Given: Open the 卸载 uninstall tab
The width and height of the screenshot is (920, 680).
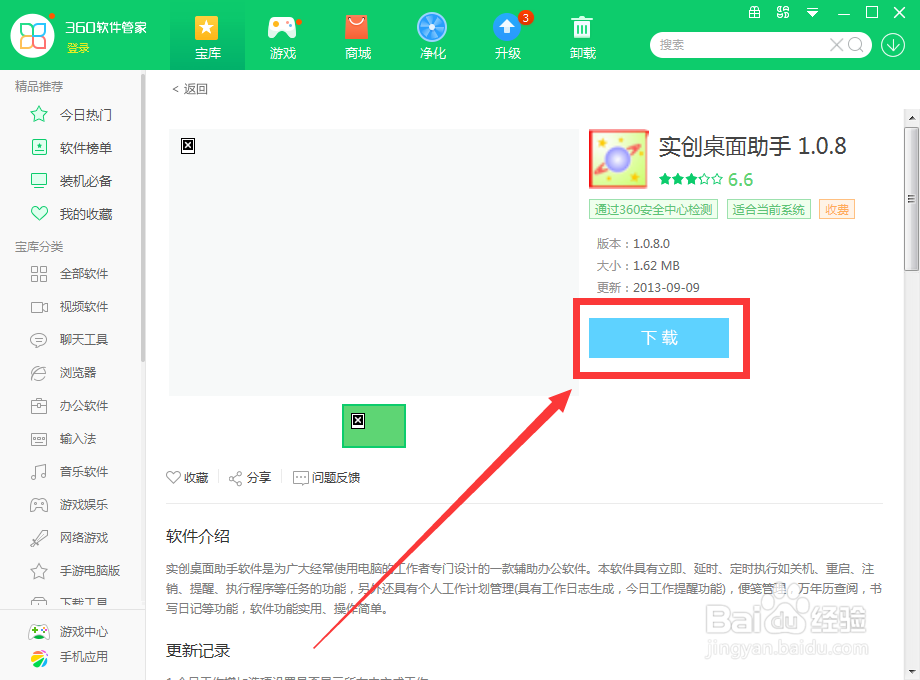Looking at the screenshot, I should (x=582, y=36).
